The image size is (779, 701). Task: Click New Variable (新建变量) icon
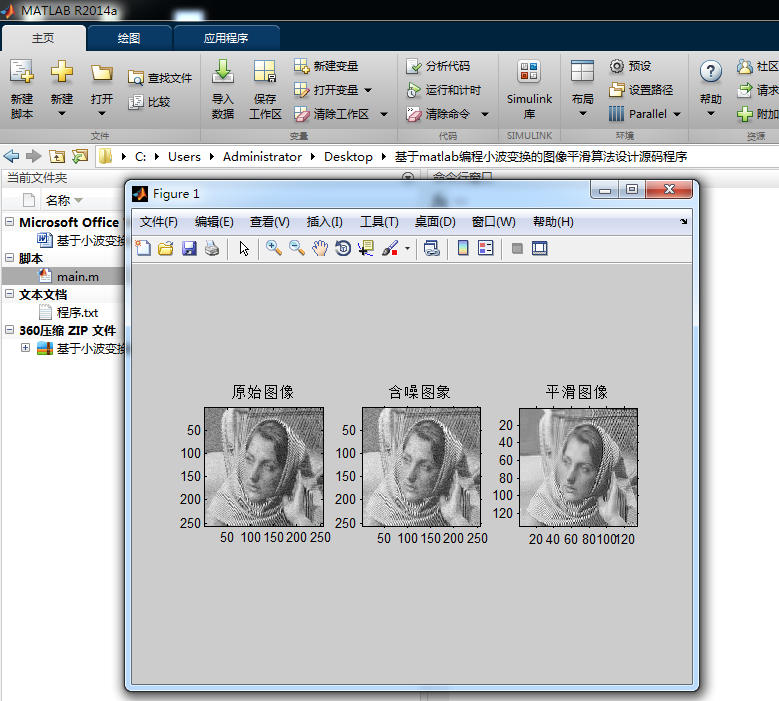[301, 66]
